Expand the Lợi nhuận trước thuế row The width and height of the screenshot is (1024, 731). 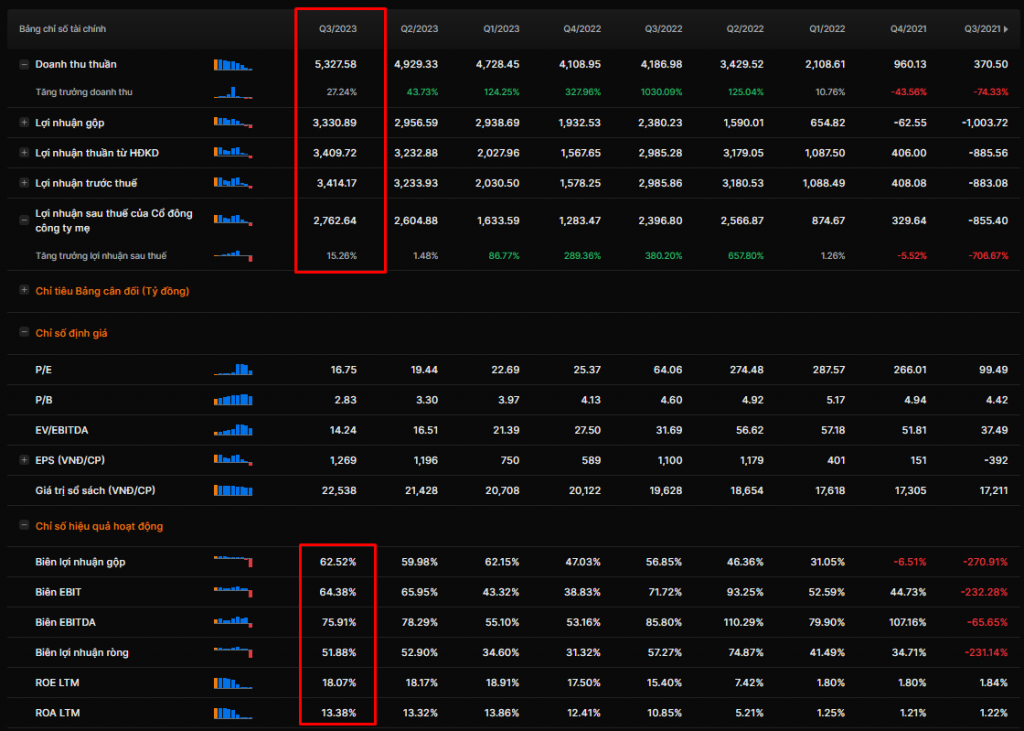pyautogui.click(x=23, y=183)
